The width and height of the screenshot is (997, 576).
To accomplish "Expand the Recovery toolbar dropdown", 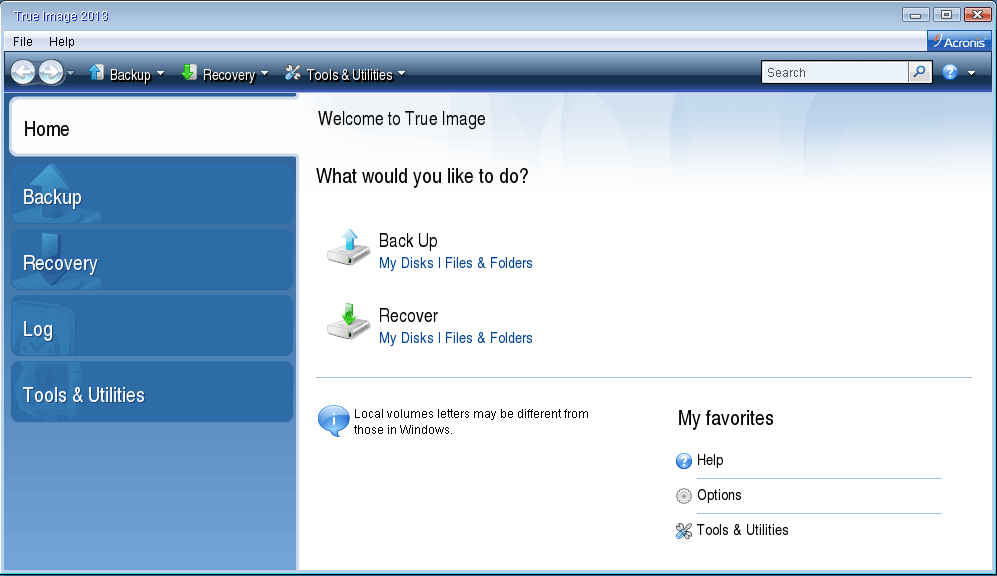I will (264, 74).
